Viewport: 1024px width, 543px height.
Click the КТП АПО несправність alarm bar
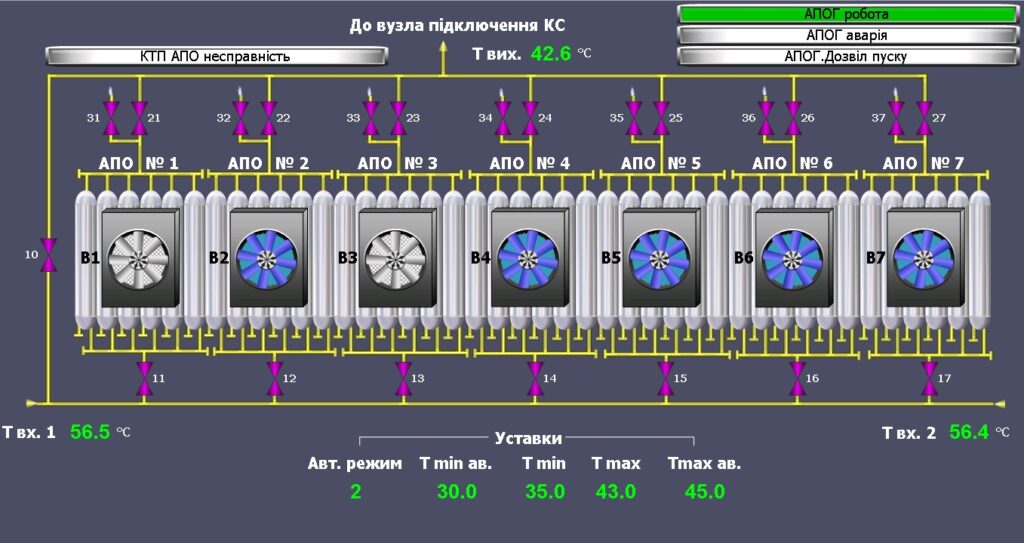click(x=215, y=56)
